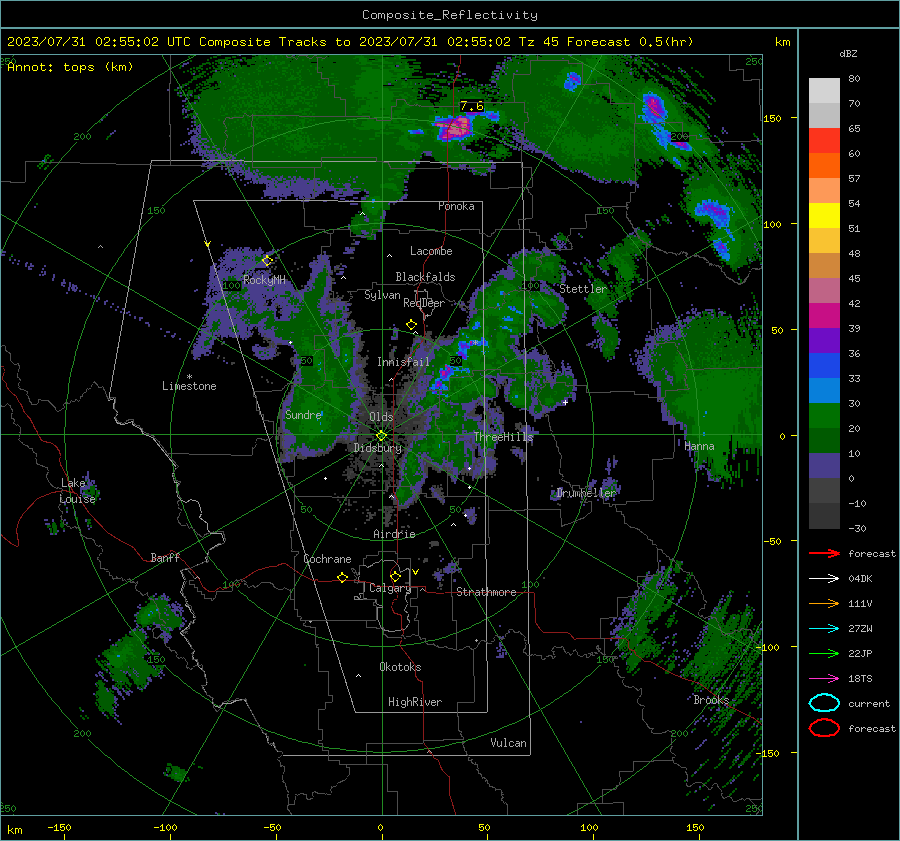Image resolution: width=900 pixels, height=841 pixels.
Task: Click radar-center diamond above Didsbury
Action: coord(381,436)
